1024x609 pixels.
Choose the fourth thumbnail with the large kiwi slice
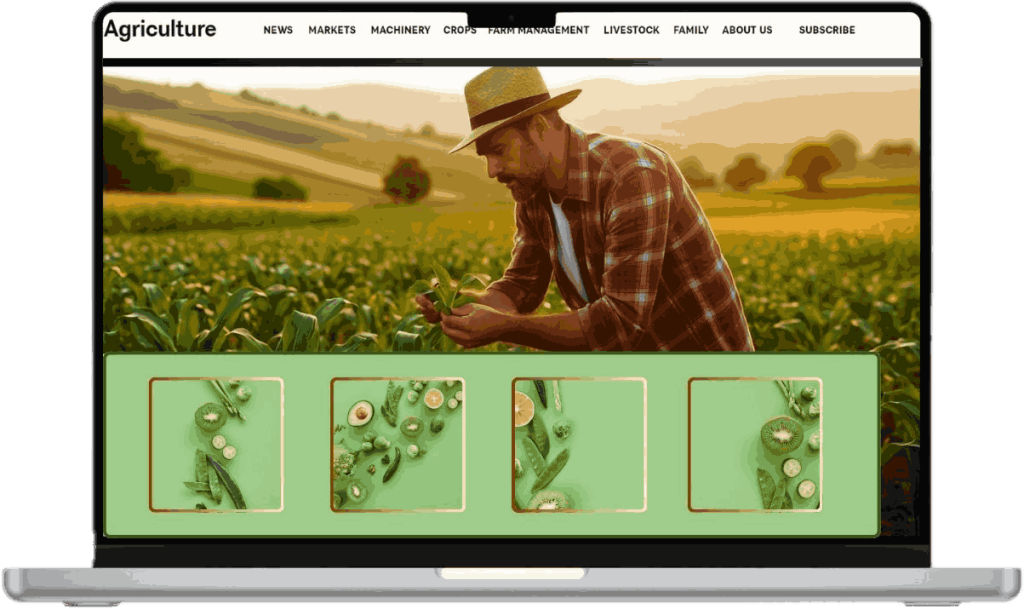(755, 444)
